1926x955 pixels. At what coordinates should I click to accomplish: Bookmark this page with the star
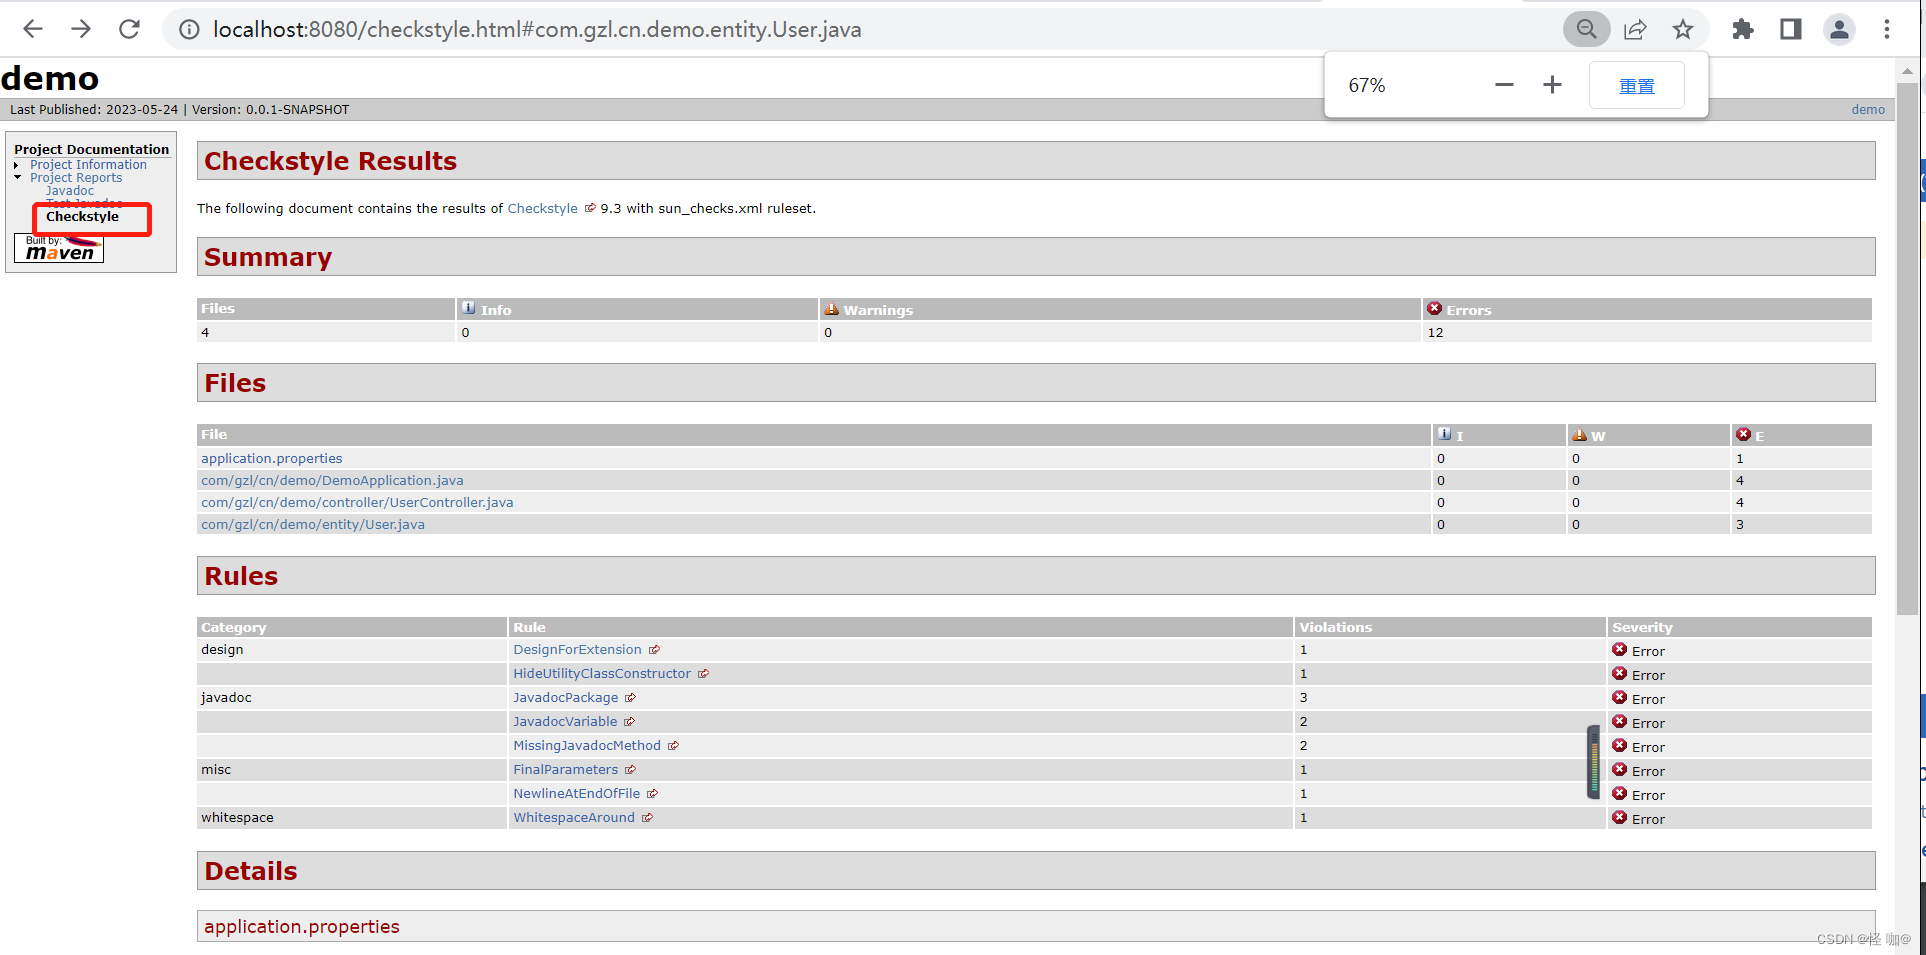pyautogui.click(x=1683, y=29)
